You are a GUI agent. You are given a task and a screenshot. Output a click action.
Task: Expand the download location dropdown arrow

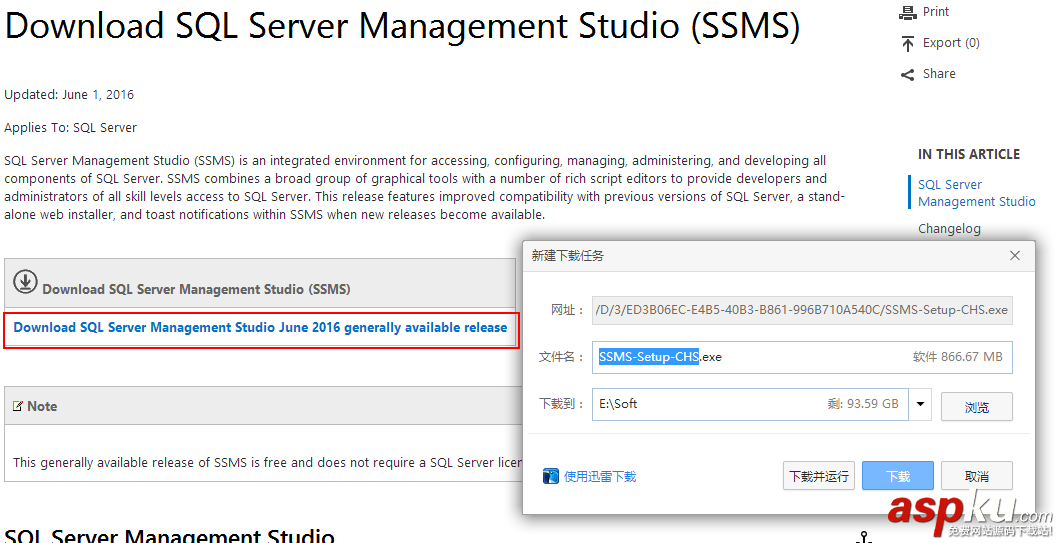tap(920, 405)
